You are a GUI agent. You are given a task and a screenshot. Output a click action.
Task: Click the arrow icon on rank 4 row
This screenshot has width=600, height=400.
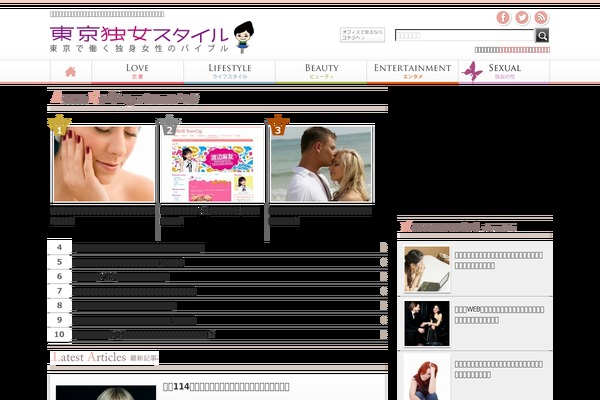(x=384, y=247)
